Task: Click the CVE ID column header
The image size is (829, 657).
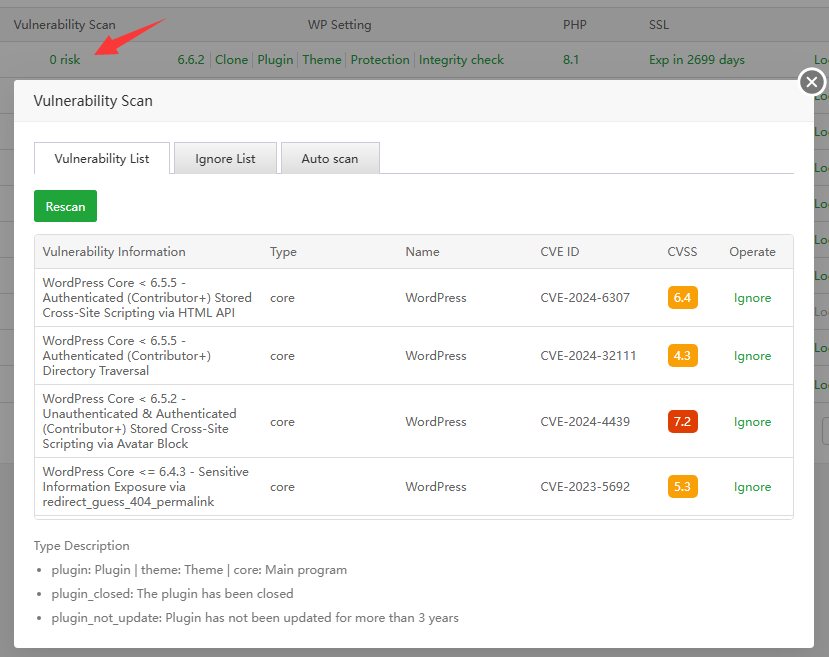Action: (559, 252)
